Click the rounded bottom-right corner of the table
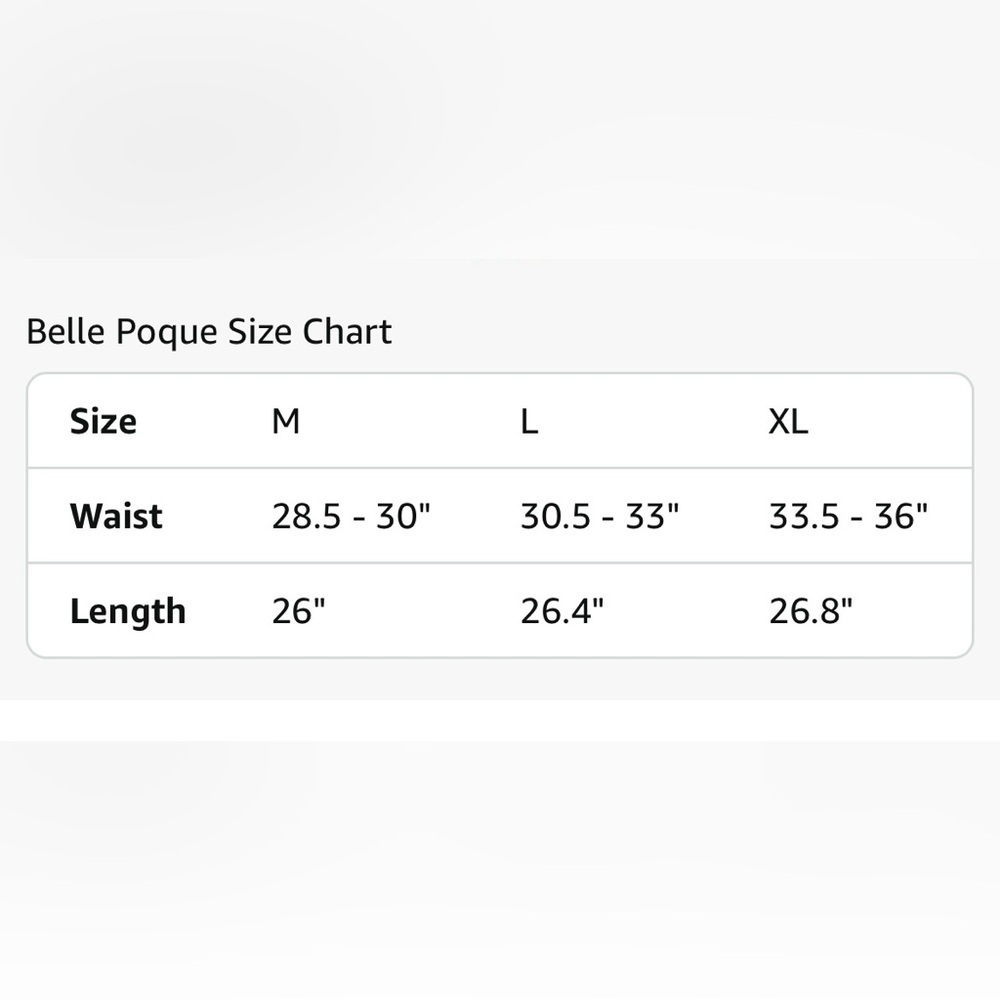This screenshot has height=1000, width=1000. pyautogui.click(x=967, y=652)
